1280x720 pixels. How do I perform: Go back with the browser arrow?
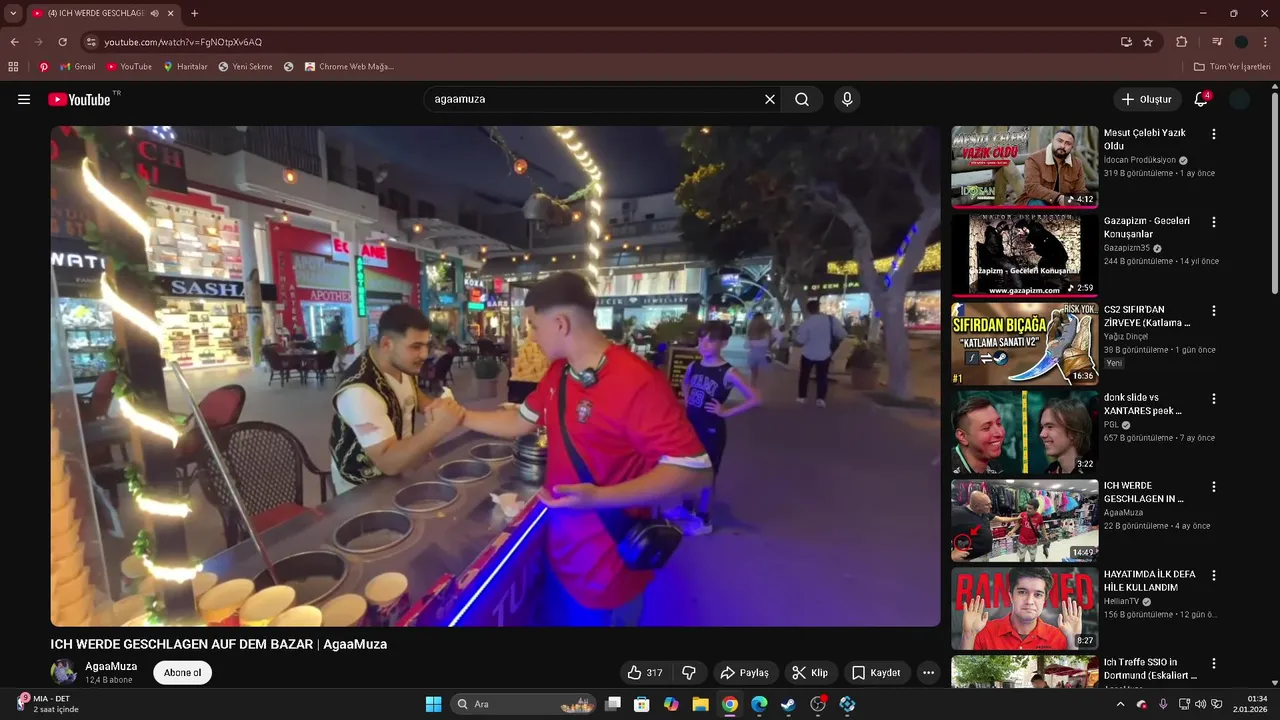click(14, 42)
